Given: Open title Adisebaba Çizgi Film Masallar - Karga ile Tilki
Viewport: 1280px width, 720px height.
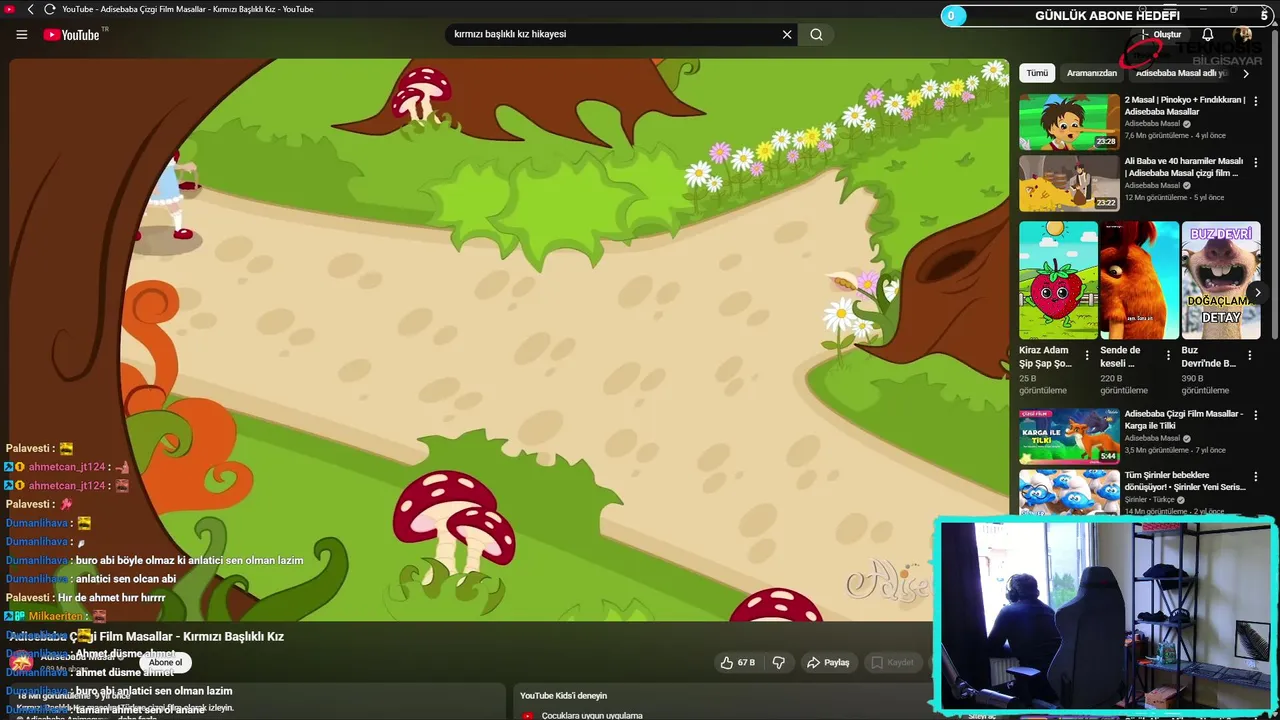Looking at the screenshot, I should 1184,420.
